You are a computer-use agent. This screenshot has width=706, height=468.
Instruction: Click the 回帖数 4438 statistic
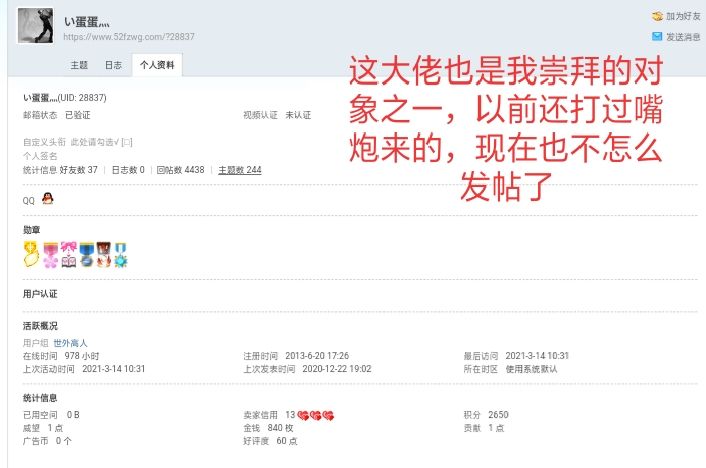tap(180, 170)
